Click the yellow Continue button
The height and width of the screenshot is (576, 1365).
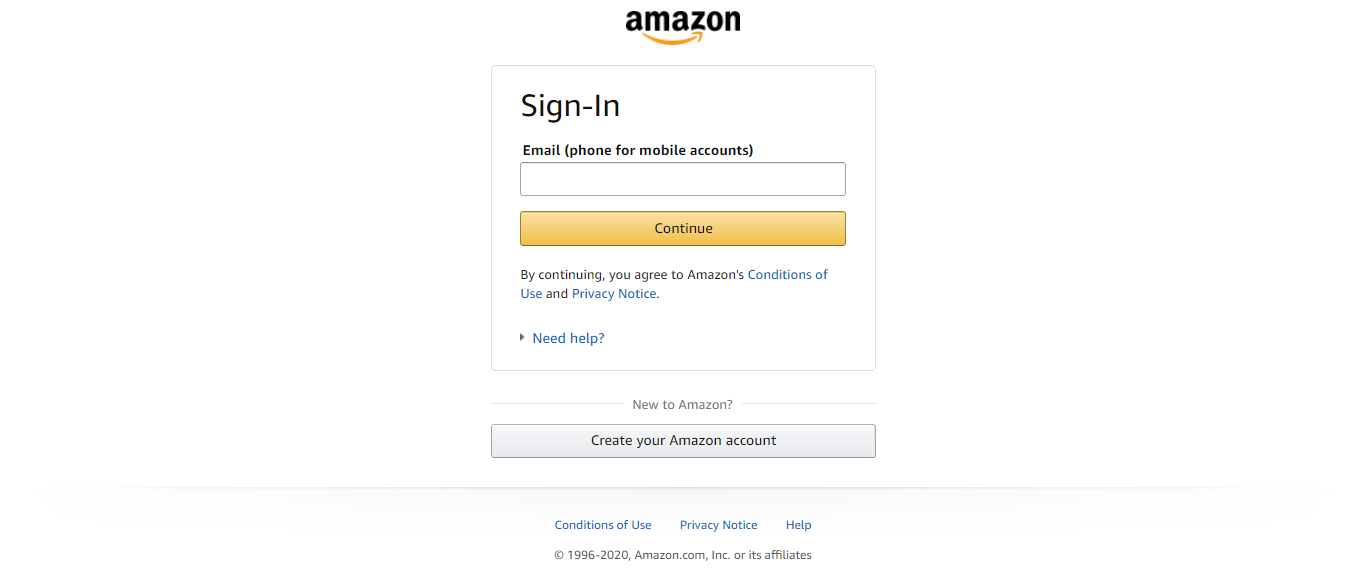click(683, 228)
